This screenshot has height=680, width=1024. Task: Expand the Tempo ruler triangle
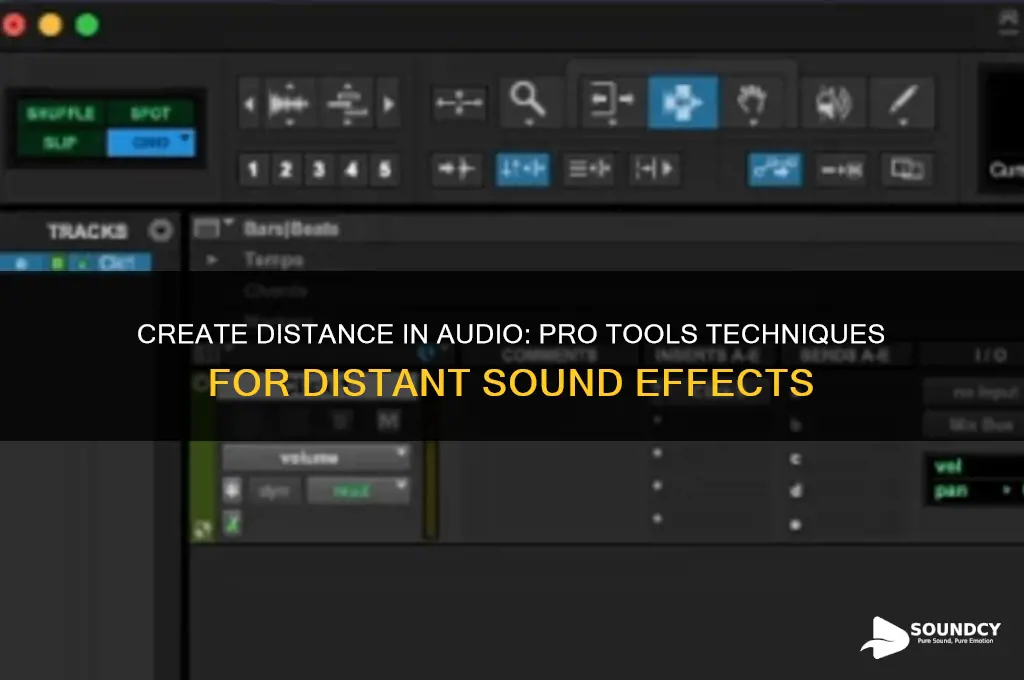click(x=211, y=260)
